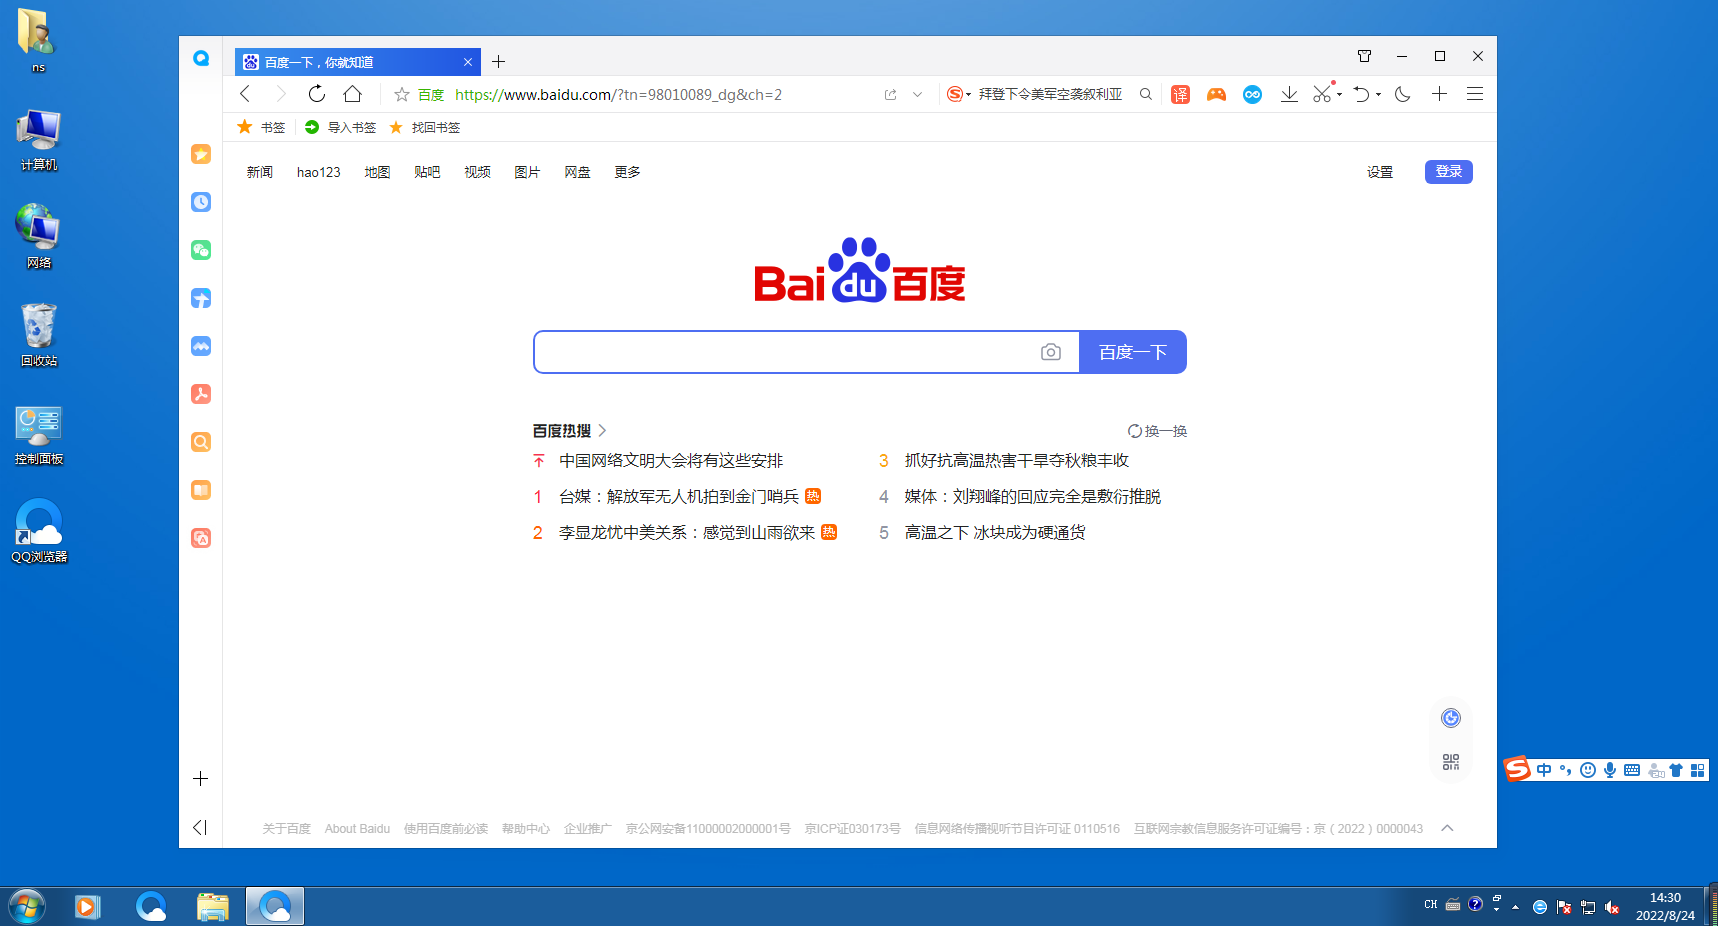The width and height of the screenshot is (1718, 926).
Task: Click 导入书签 in bookmarks bar
Action: (x=340, y=127)
